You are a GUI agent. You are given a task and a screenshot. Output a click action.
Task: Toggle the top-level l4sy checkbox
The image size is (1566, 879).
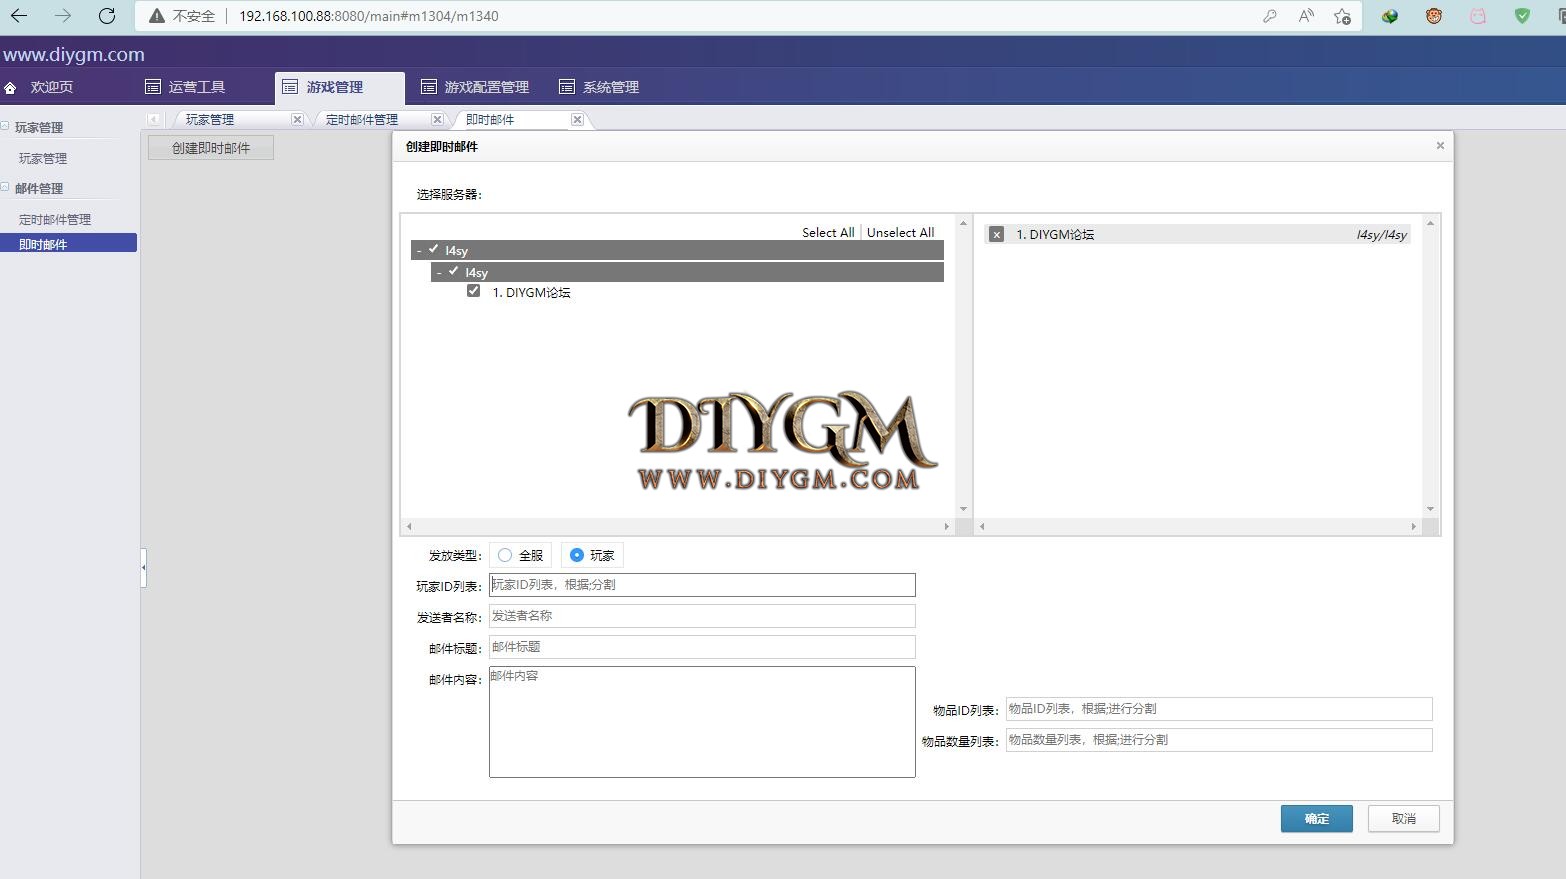click(x=434, y=249)
